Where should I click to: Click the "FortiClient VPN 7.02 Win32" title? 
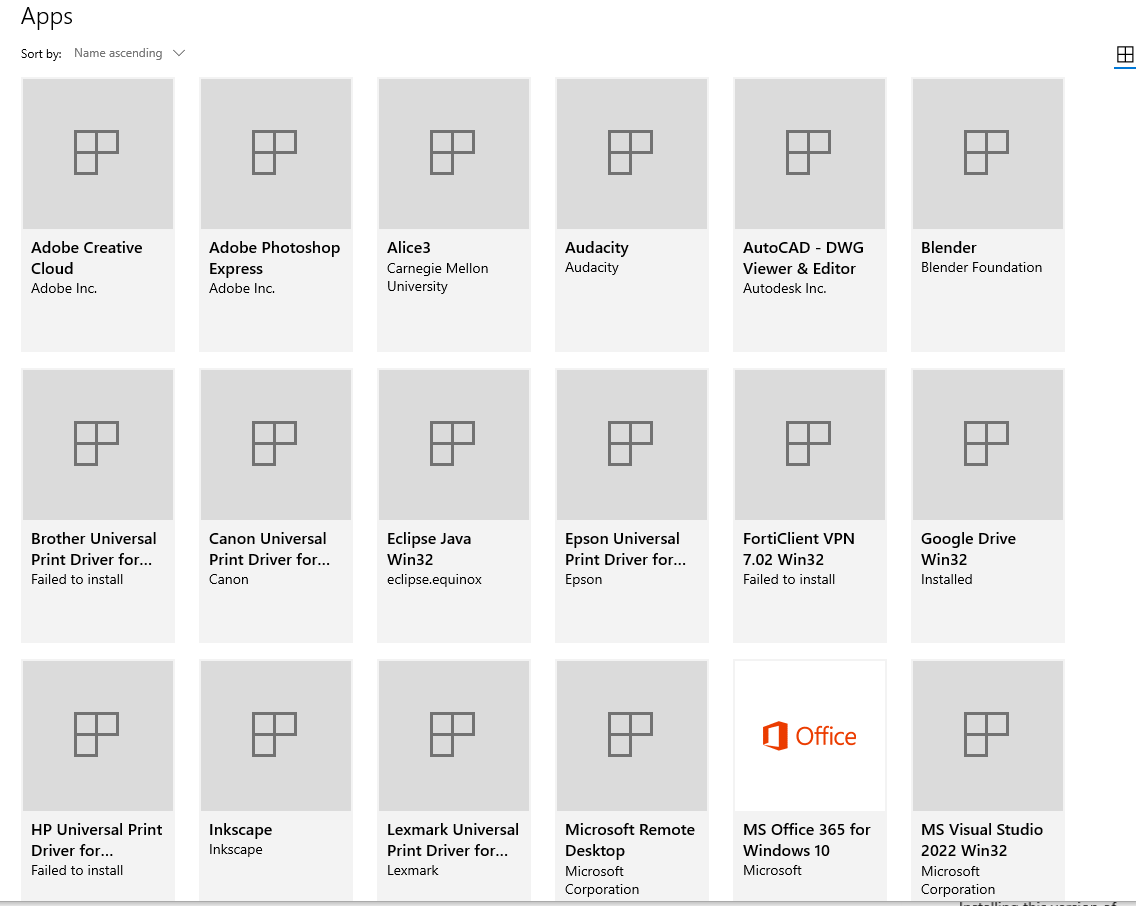798,549
